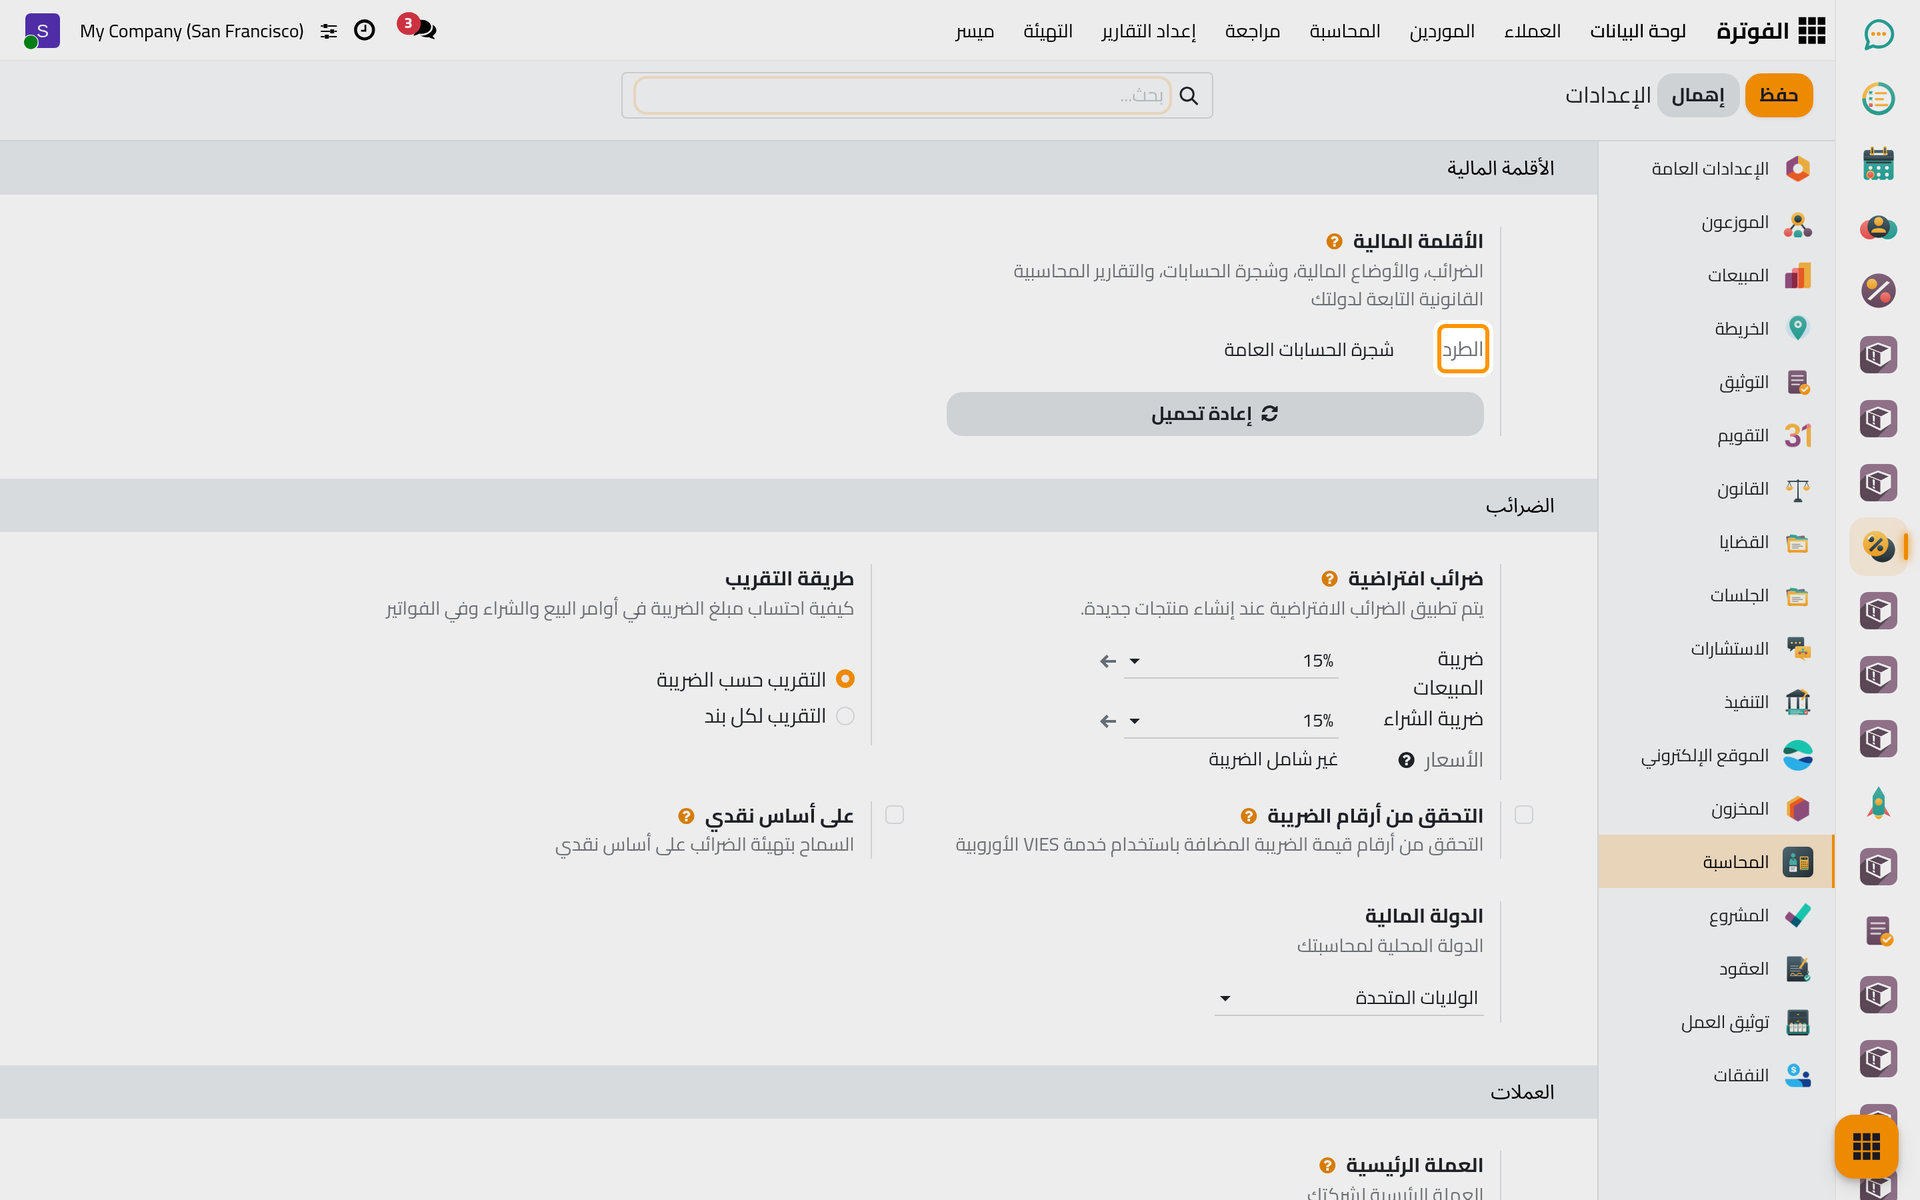Open القضايا settings tab
This screenshot has width=1920, height=1200.
coord(1716,542)
